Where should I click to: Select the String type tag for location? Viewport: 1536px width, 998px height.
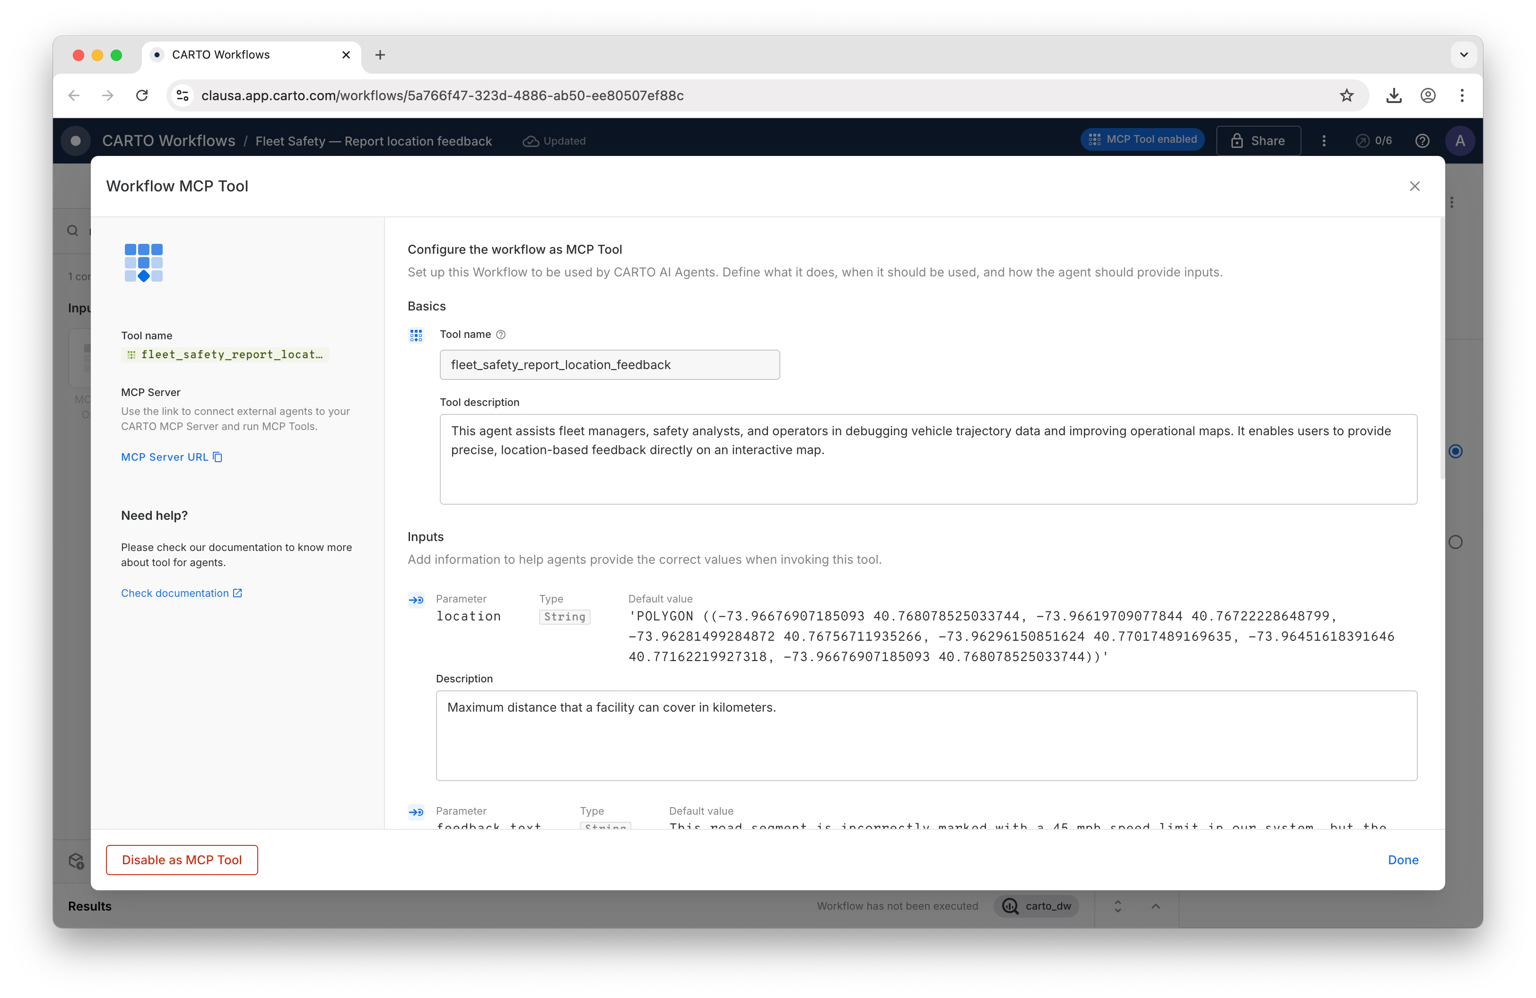(564, 617)
